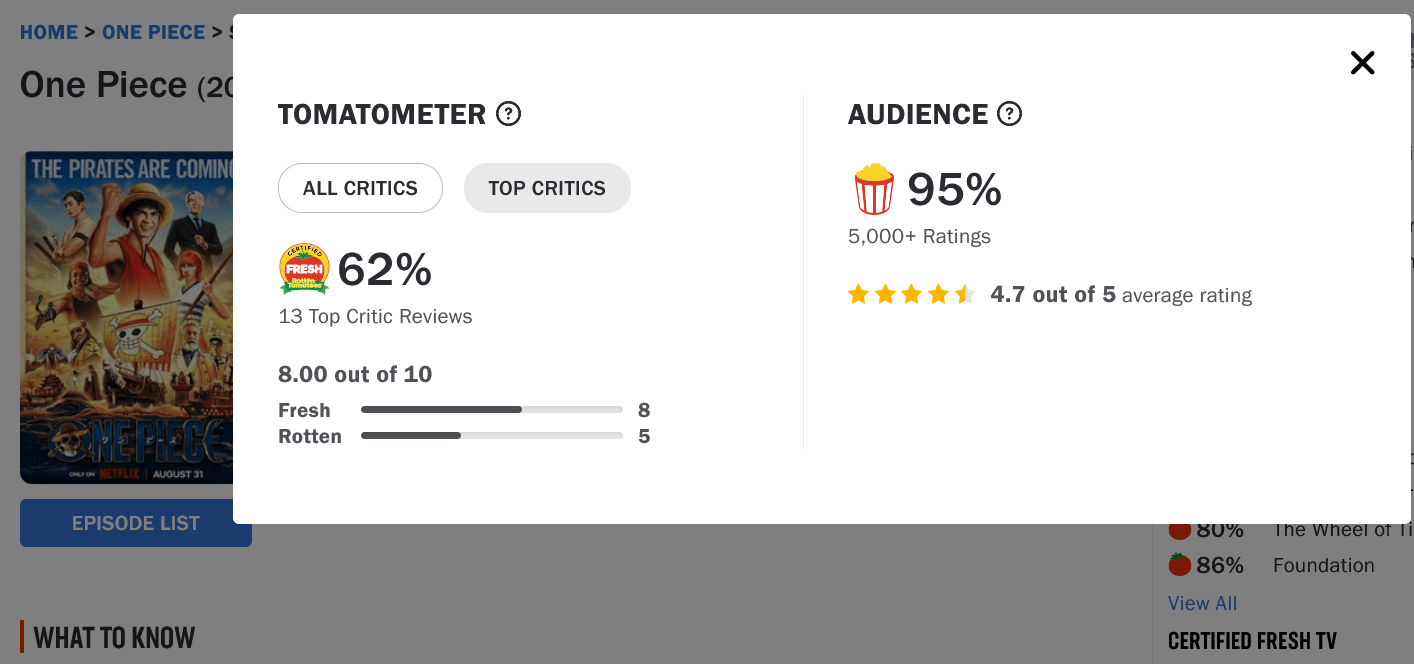Click the audience popcorn bucket icon
1414x664 pixels.
pyautogui.click(x=874, y=189)
